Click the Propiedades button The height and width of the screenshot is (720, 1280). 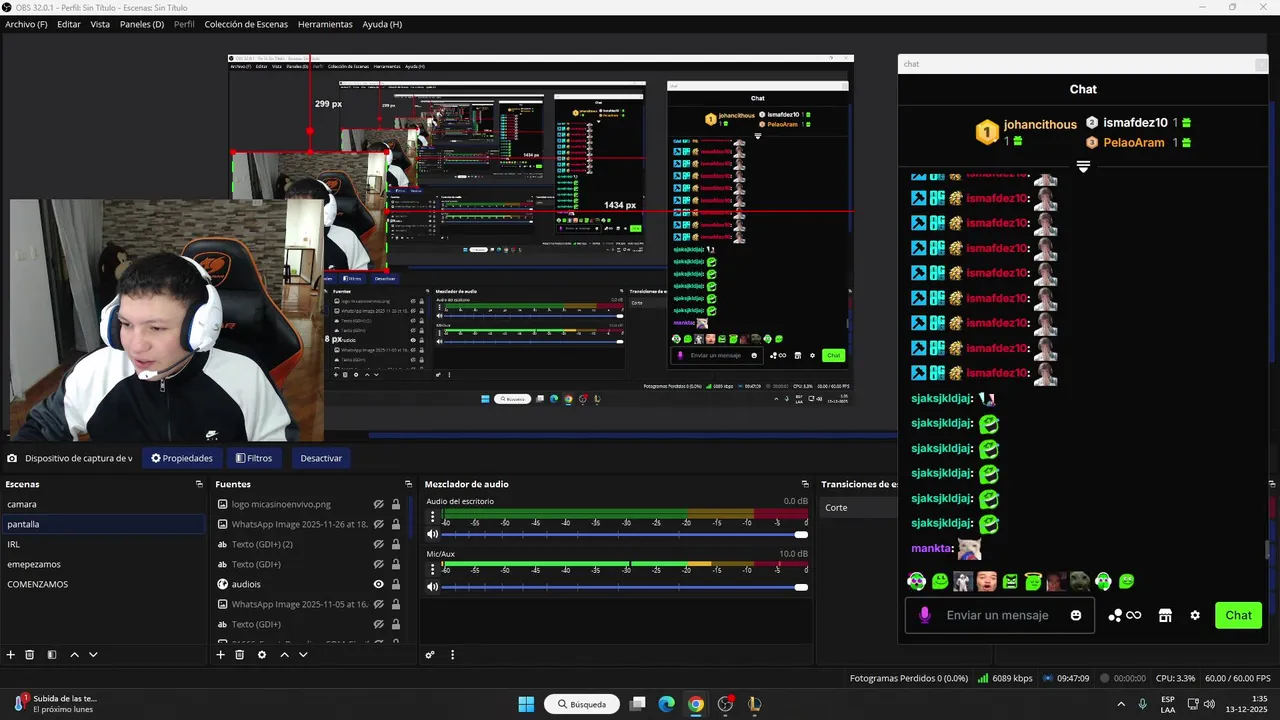coord(182,458)
